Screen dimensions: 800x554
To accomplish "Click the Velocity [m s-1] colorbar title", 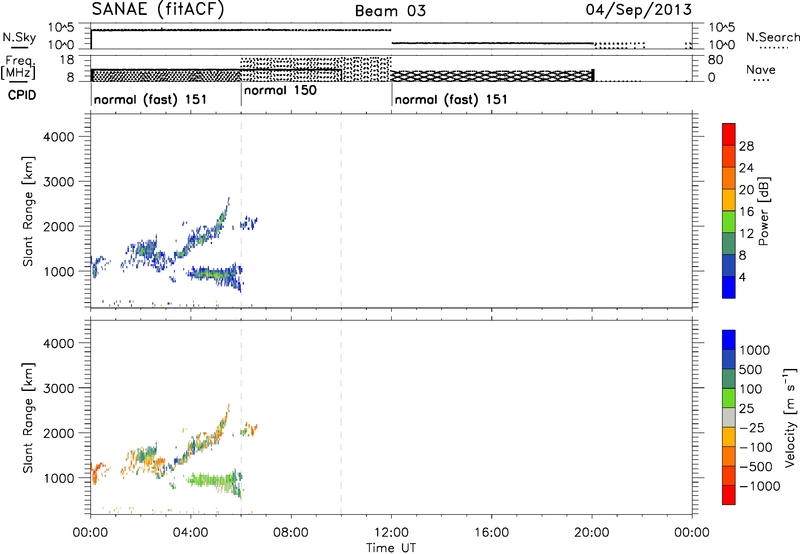I will (x=790, y=417).
